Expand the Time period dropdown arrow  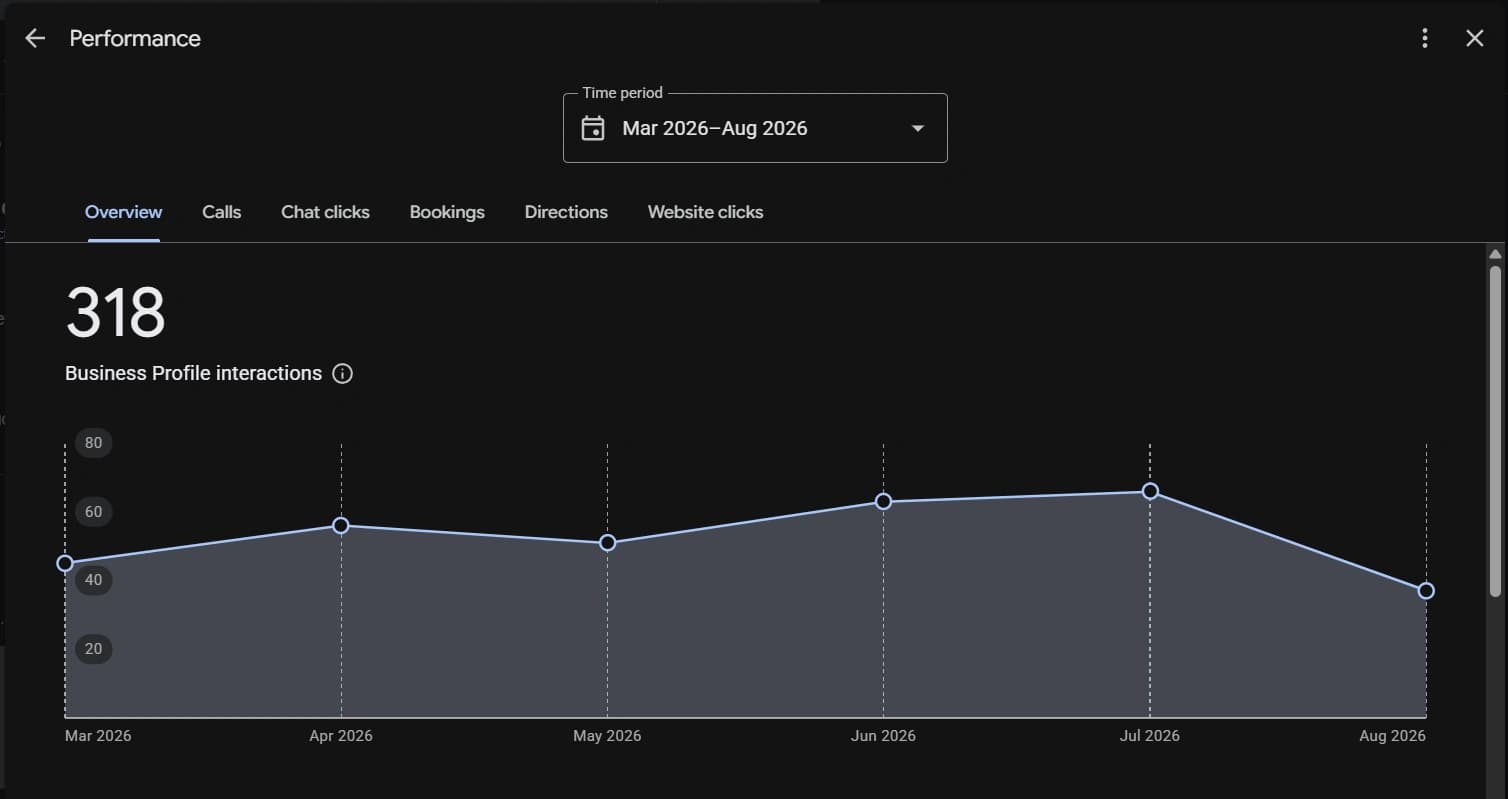918,128
